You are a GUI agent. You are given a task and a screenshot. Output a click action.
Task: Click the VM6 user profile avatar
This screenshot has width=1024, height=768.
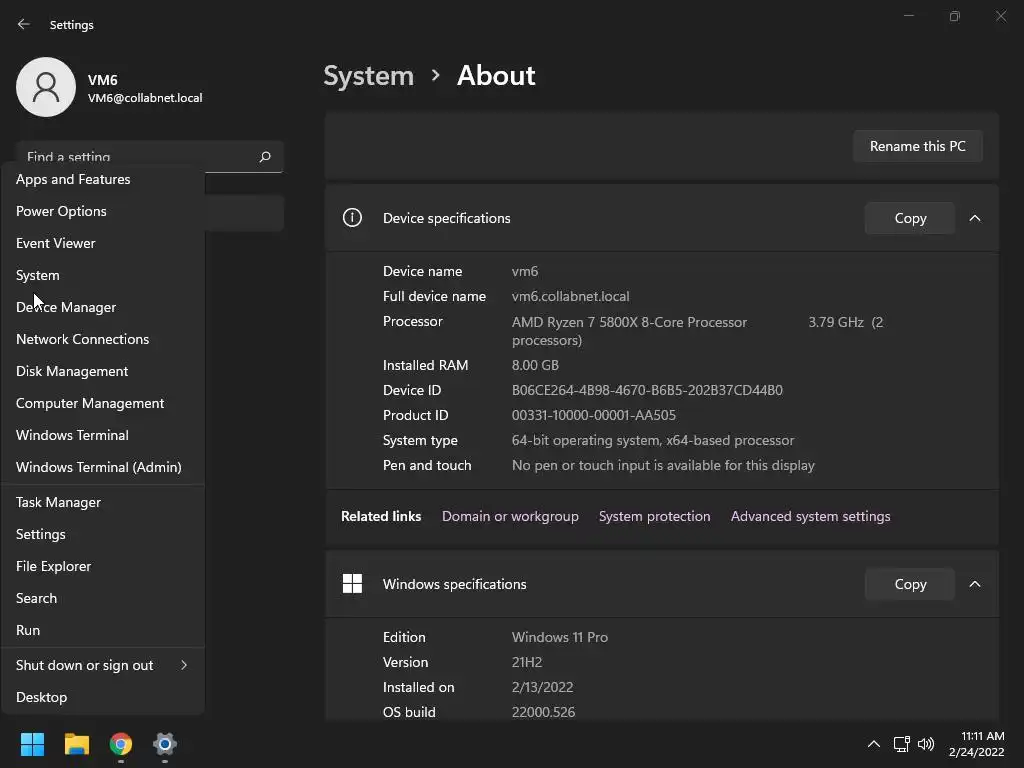[x=46, y=87]
